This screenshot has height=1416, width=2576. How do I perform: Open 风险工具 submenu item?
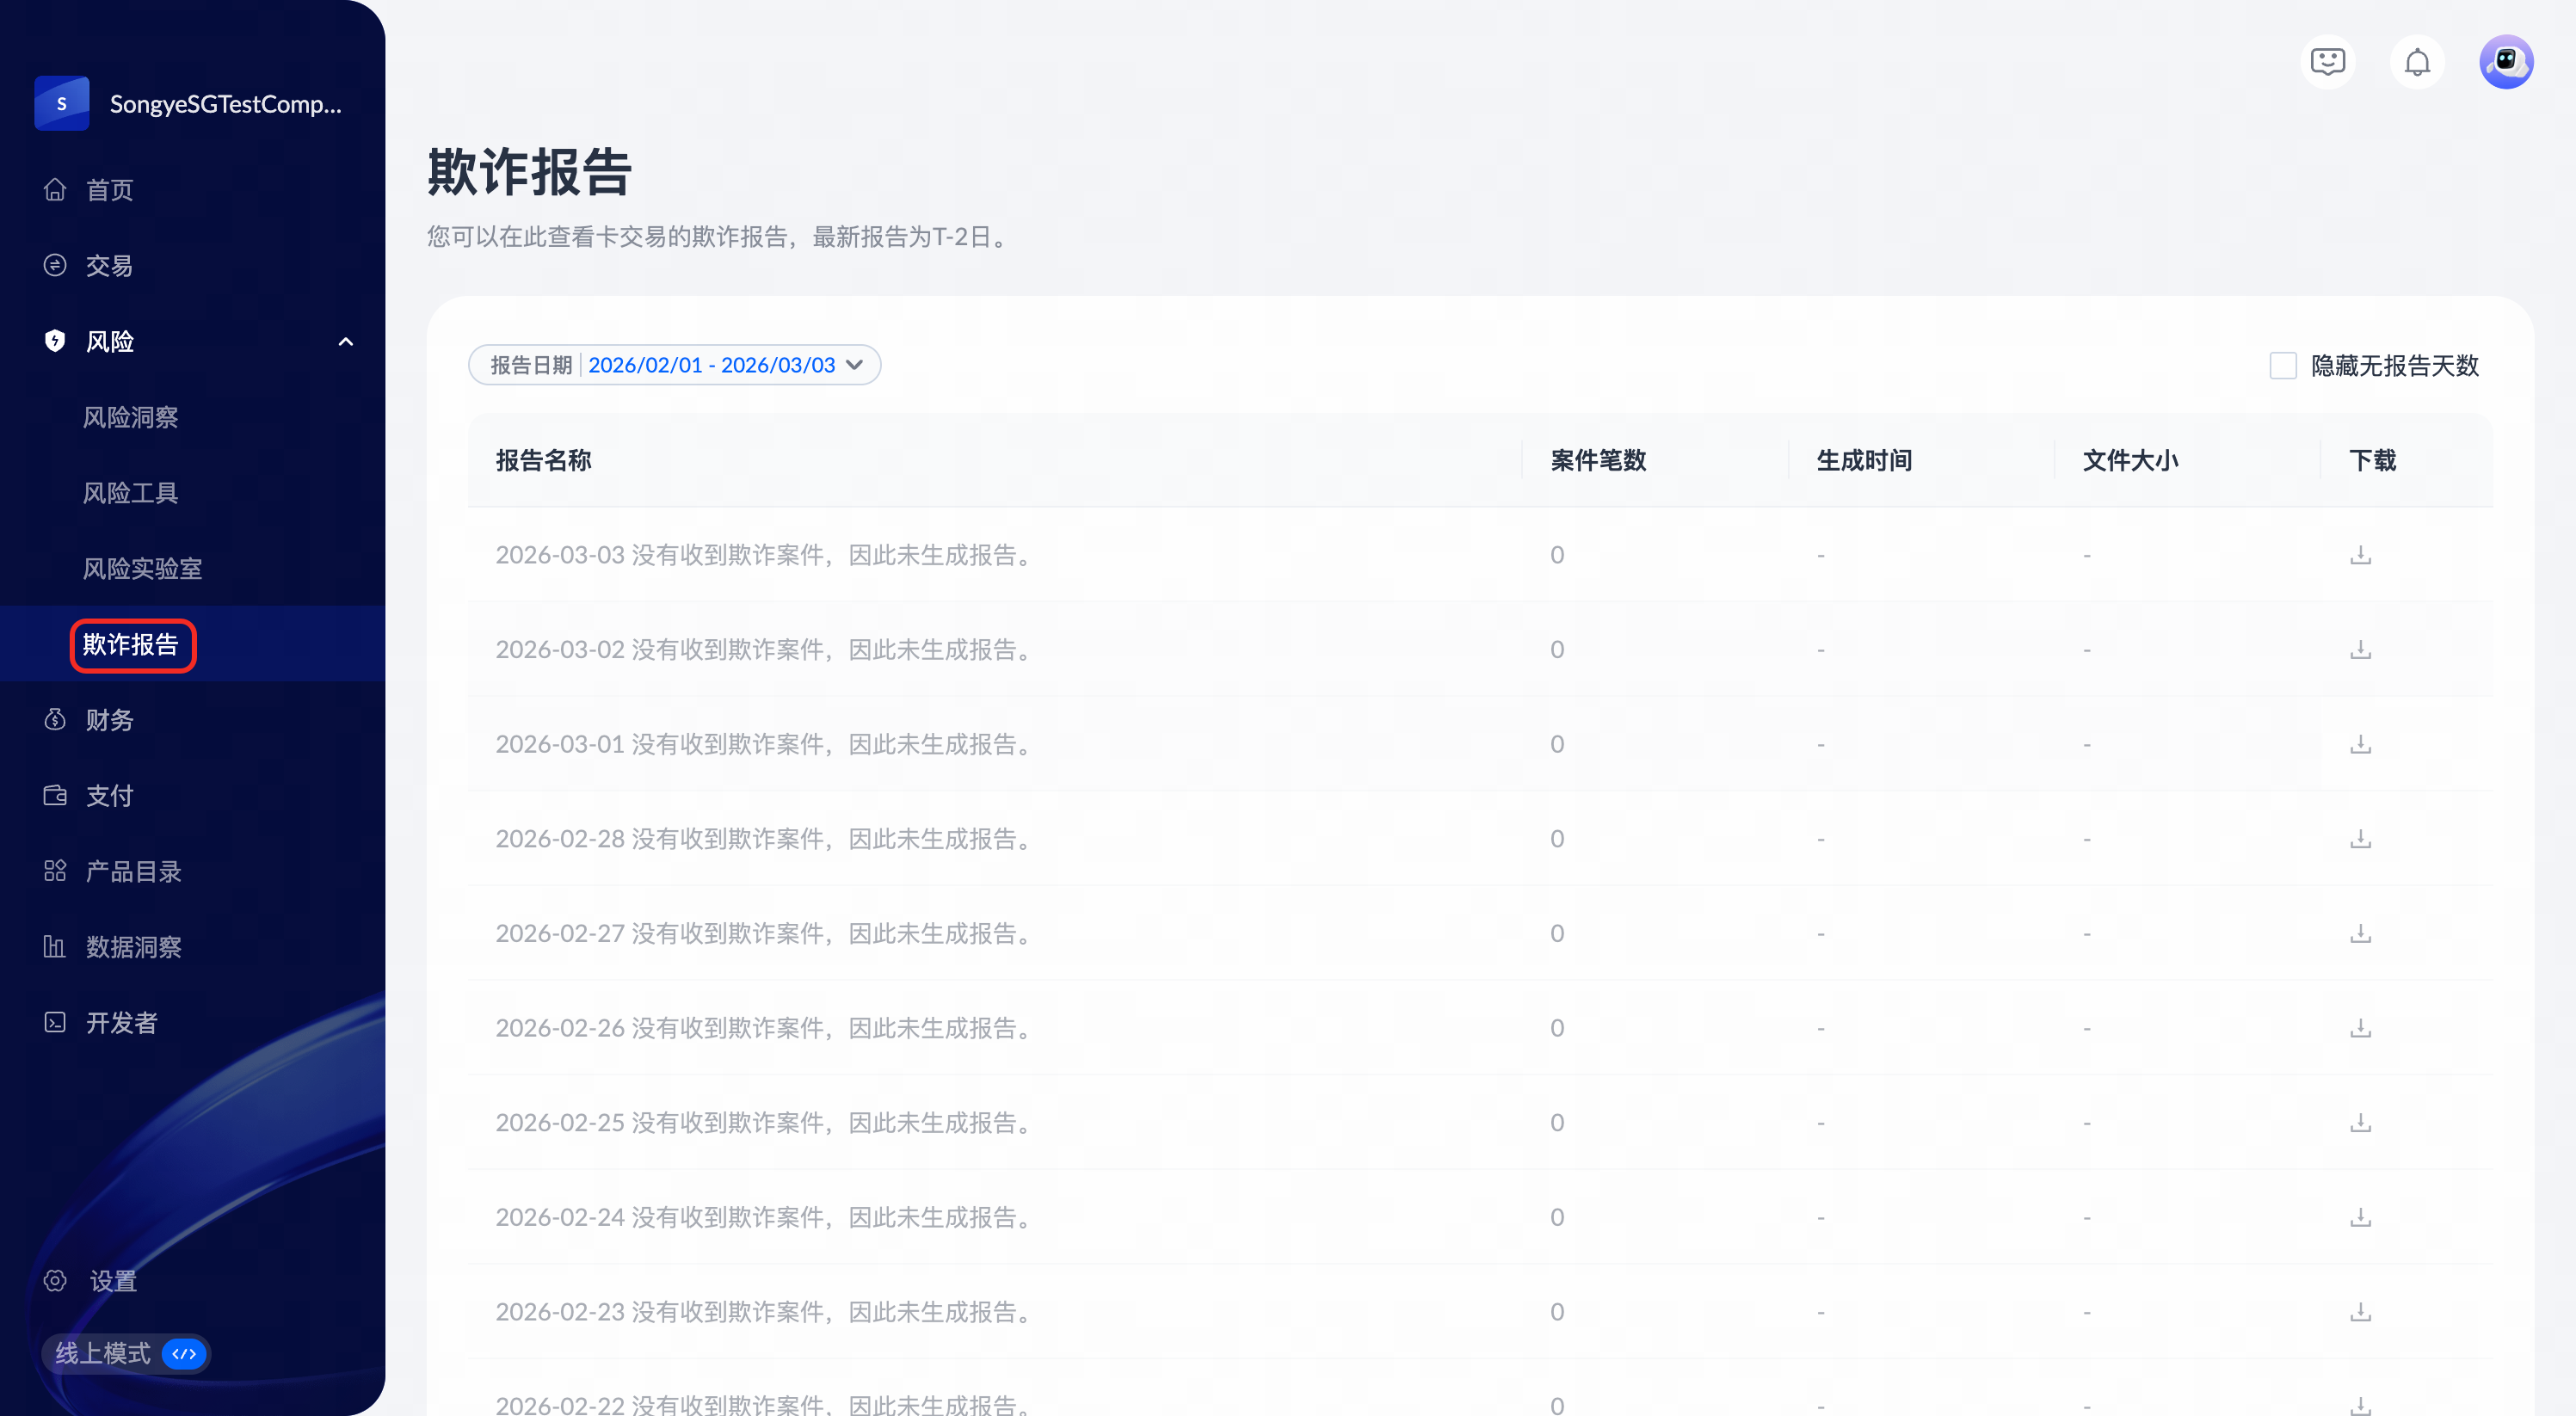pyautogui.click(x=130, y=493)
